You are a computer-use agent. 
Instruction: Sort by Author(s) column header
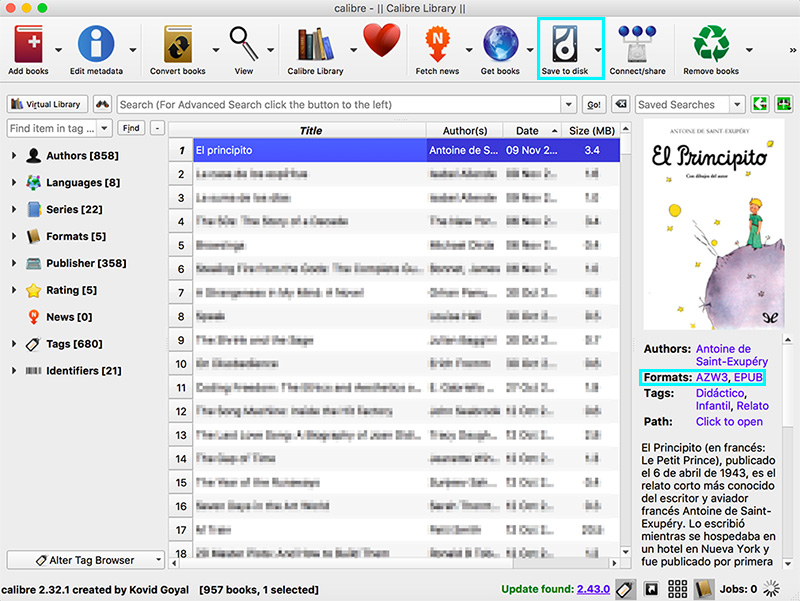(465, 131)
